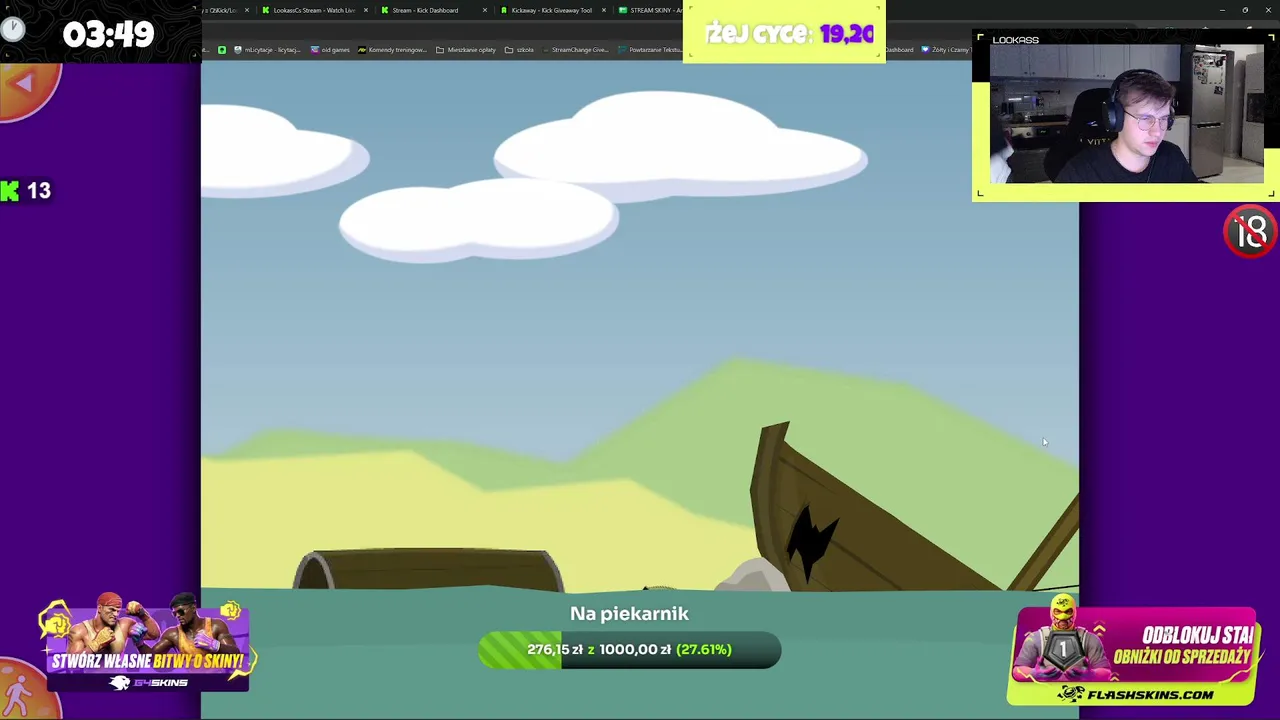
Task: Click the clock icon beside the timer
Action: pyautogui.click(x=13, y=28)
